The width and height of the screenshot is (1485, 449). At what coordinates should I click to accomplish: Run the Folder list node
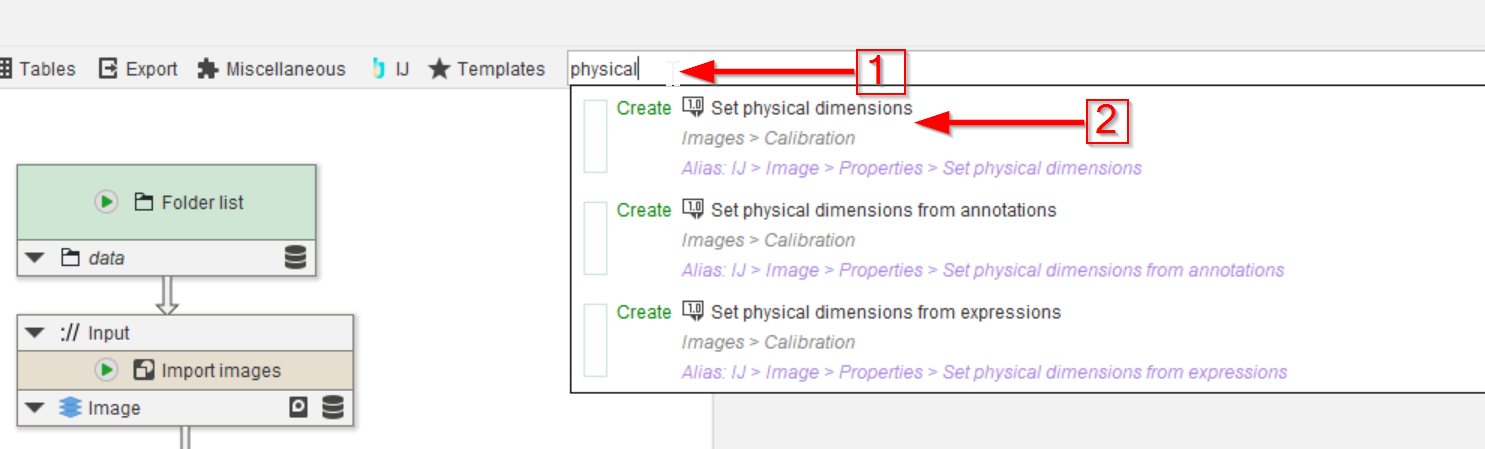(x=106, y=202)
